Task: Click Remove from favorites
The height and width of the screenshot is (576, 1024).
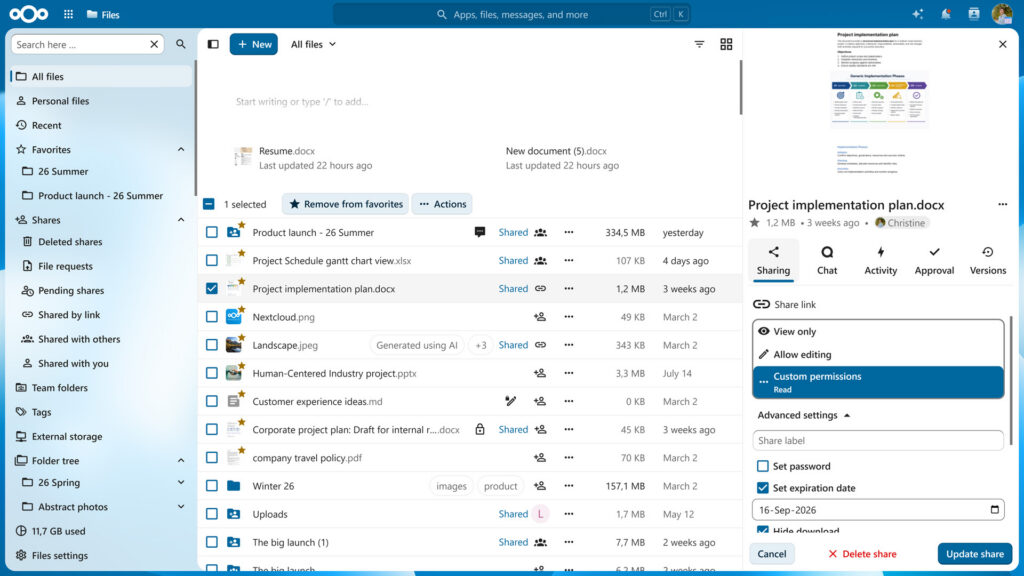Action: click(x=345, y=204)
